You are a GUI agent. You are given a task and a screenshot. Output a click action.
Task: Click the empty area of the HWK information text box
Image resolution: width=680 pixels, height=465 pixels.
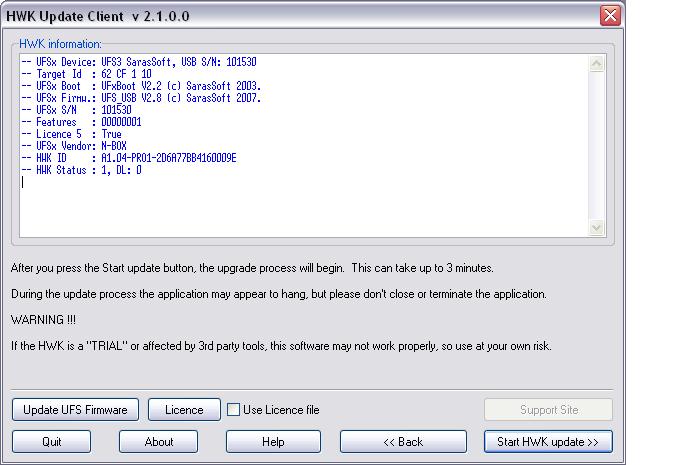(x=304, y=208)
